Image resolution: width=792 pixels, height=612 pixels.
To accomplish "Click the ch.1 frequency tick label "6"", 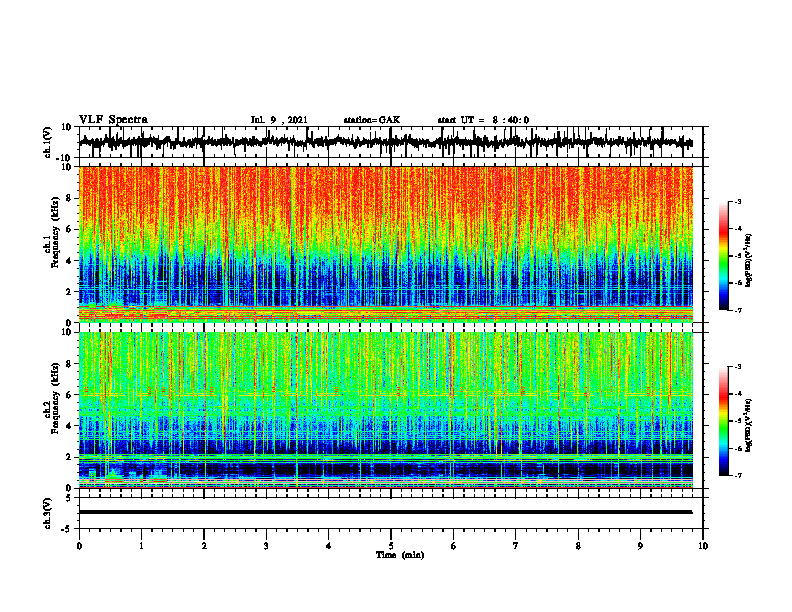I will point(69,230).
